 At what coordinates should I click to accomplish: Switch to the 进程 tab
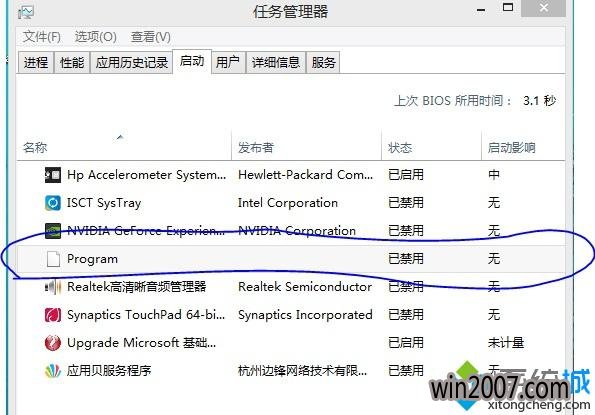36,62
